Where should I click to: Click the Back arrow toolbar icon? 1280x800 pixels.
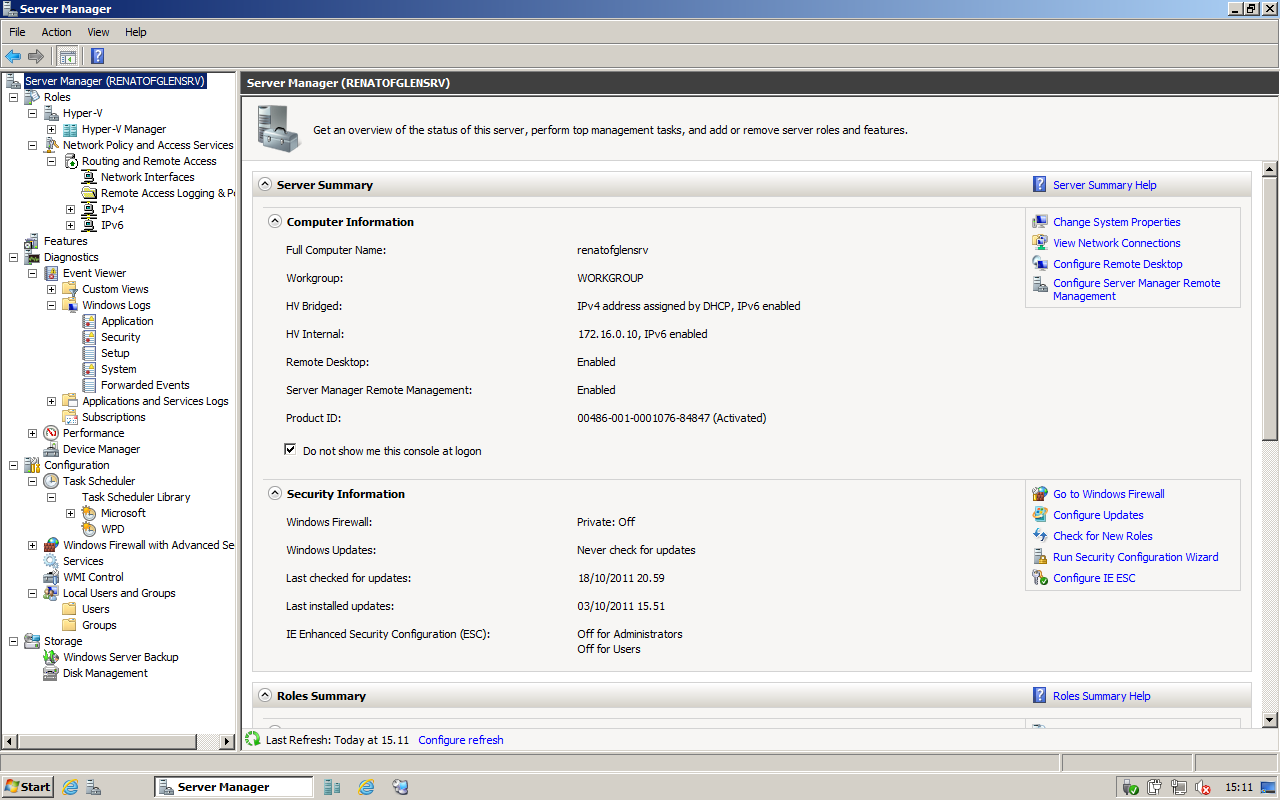pos(13,56)
